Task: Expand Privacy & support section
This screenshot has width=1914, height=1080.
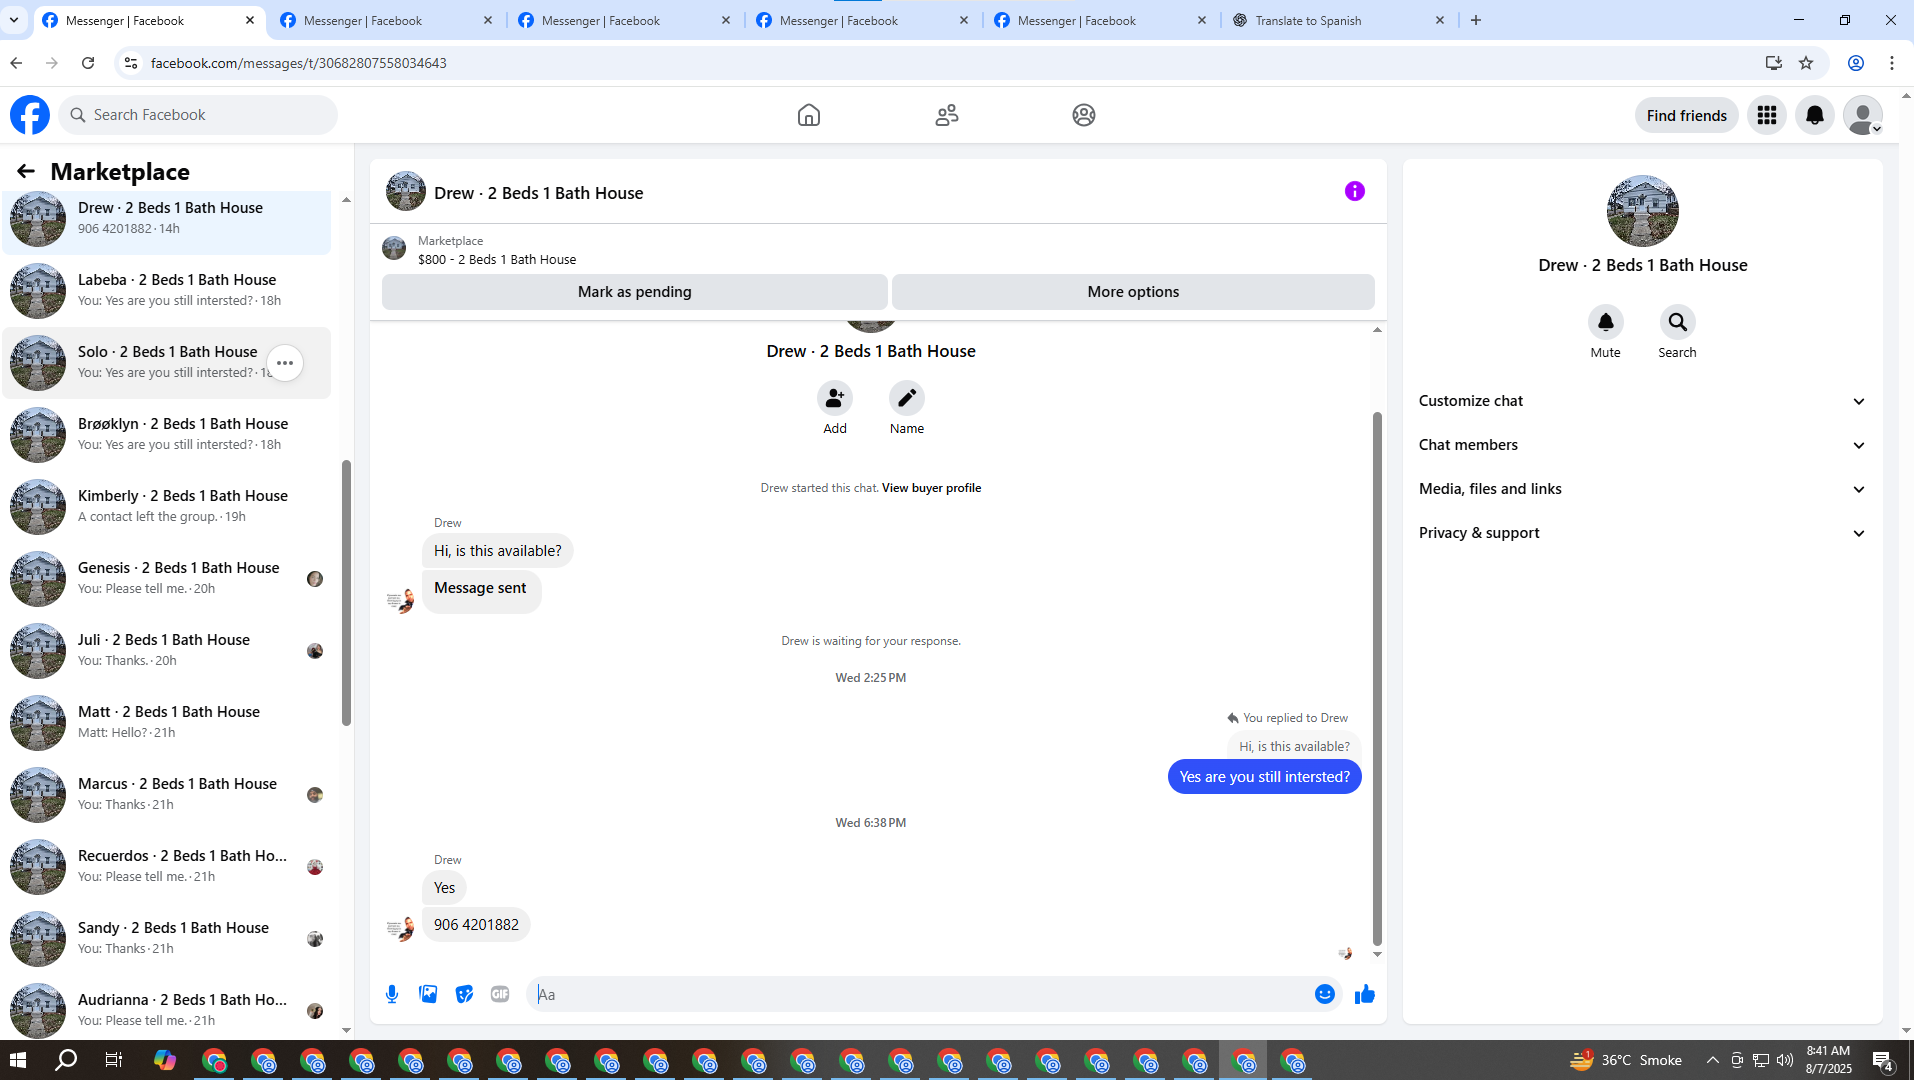Action: 1643,533
